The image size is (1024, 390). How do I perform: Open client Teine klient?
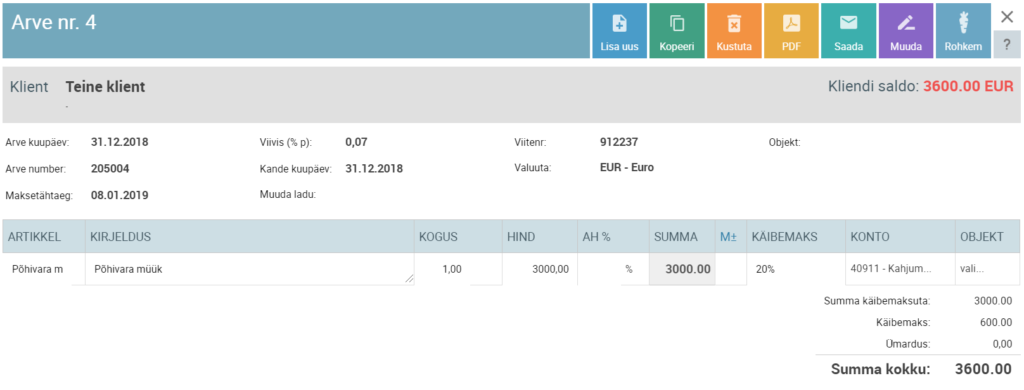(x=105, y=87)
